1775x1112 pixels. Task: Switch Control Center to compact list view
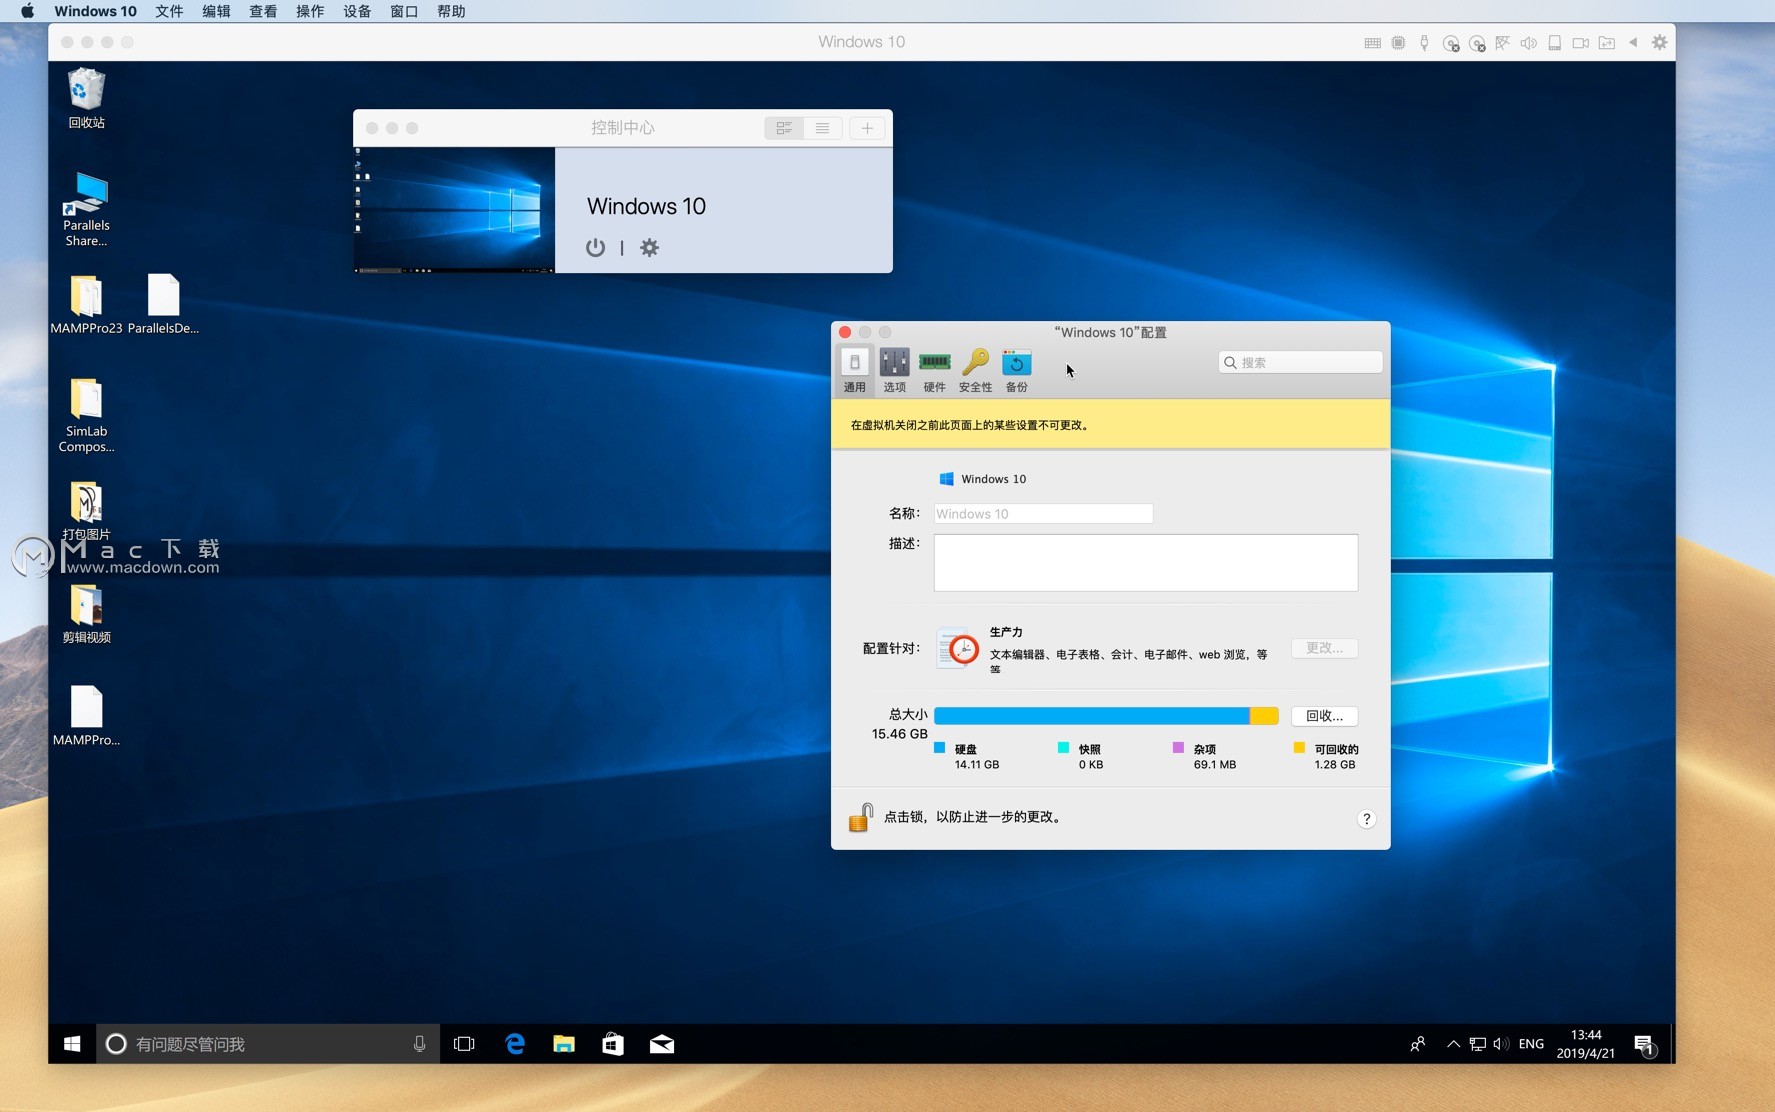(x=822, y=128)
